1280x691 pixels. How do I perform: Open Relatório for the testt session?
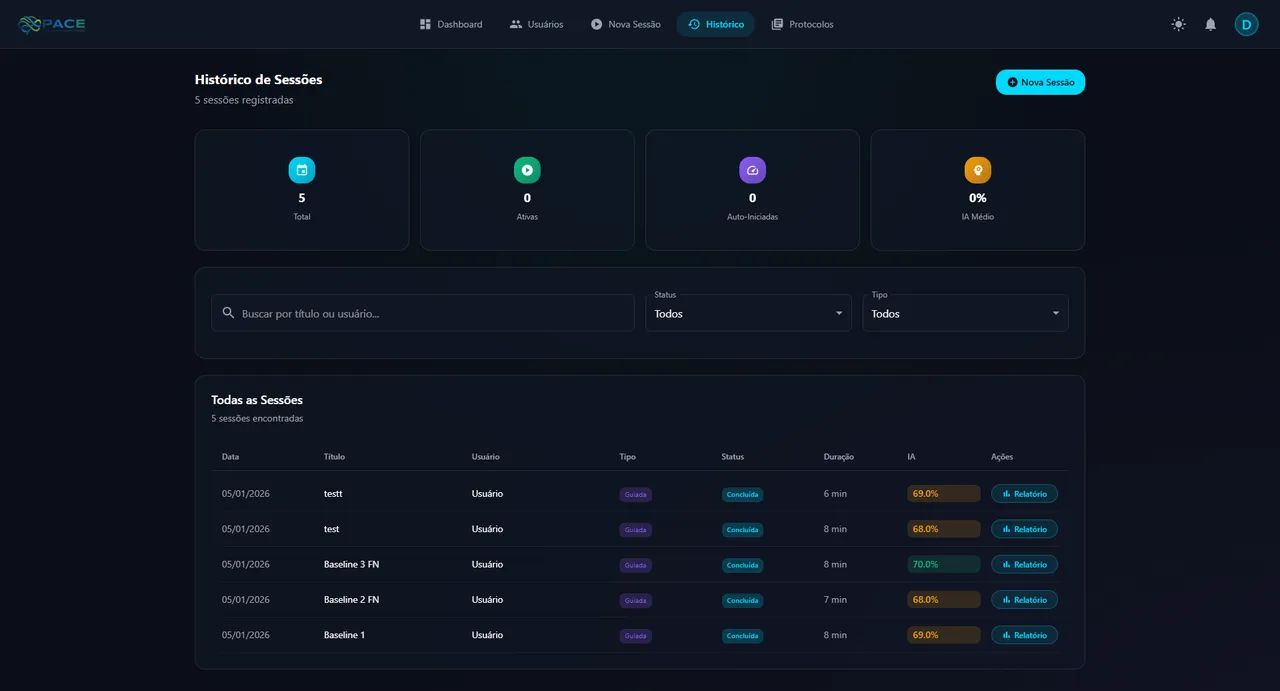(1024, 494)
